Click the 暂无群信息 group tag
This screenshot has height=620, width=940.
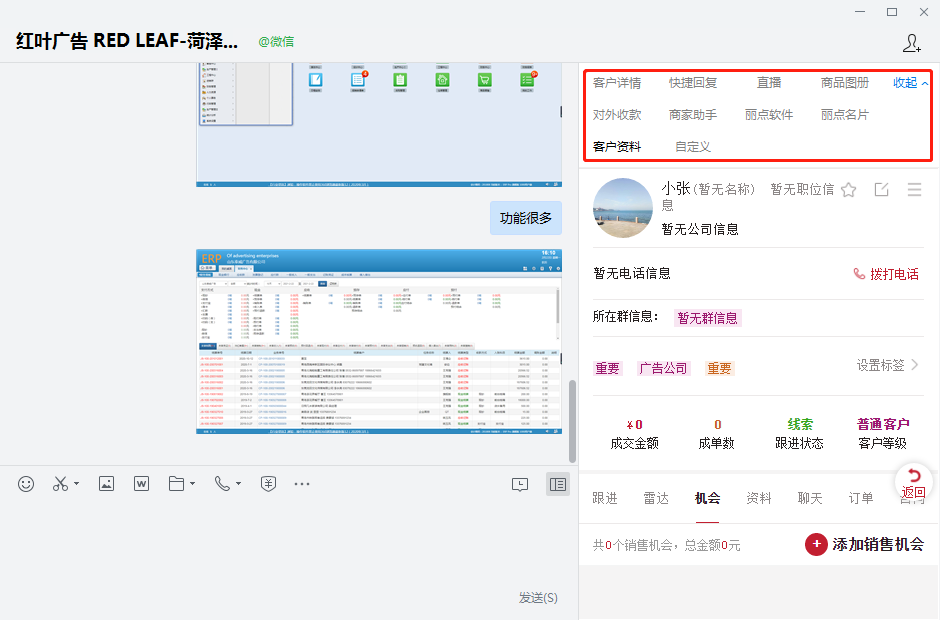pyautogui.click(x=708, y=318)
